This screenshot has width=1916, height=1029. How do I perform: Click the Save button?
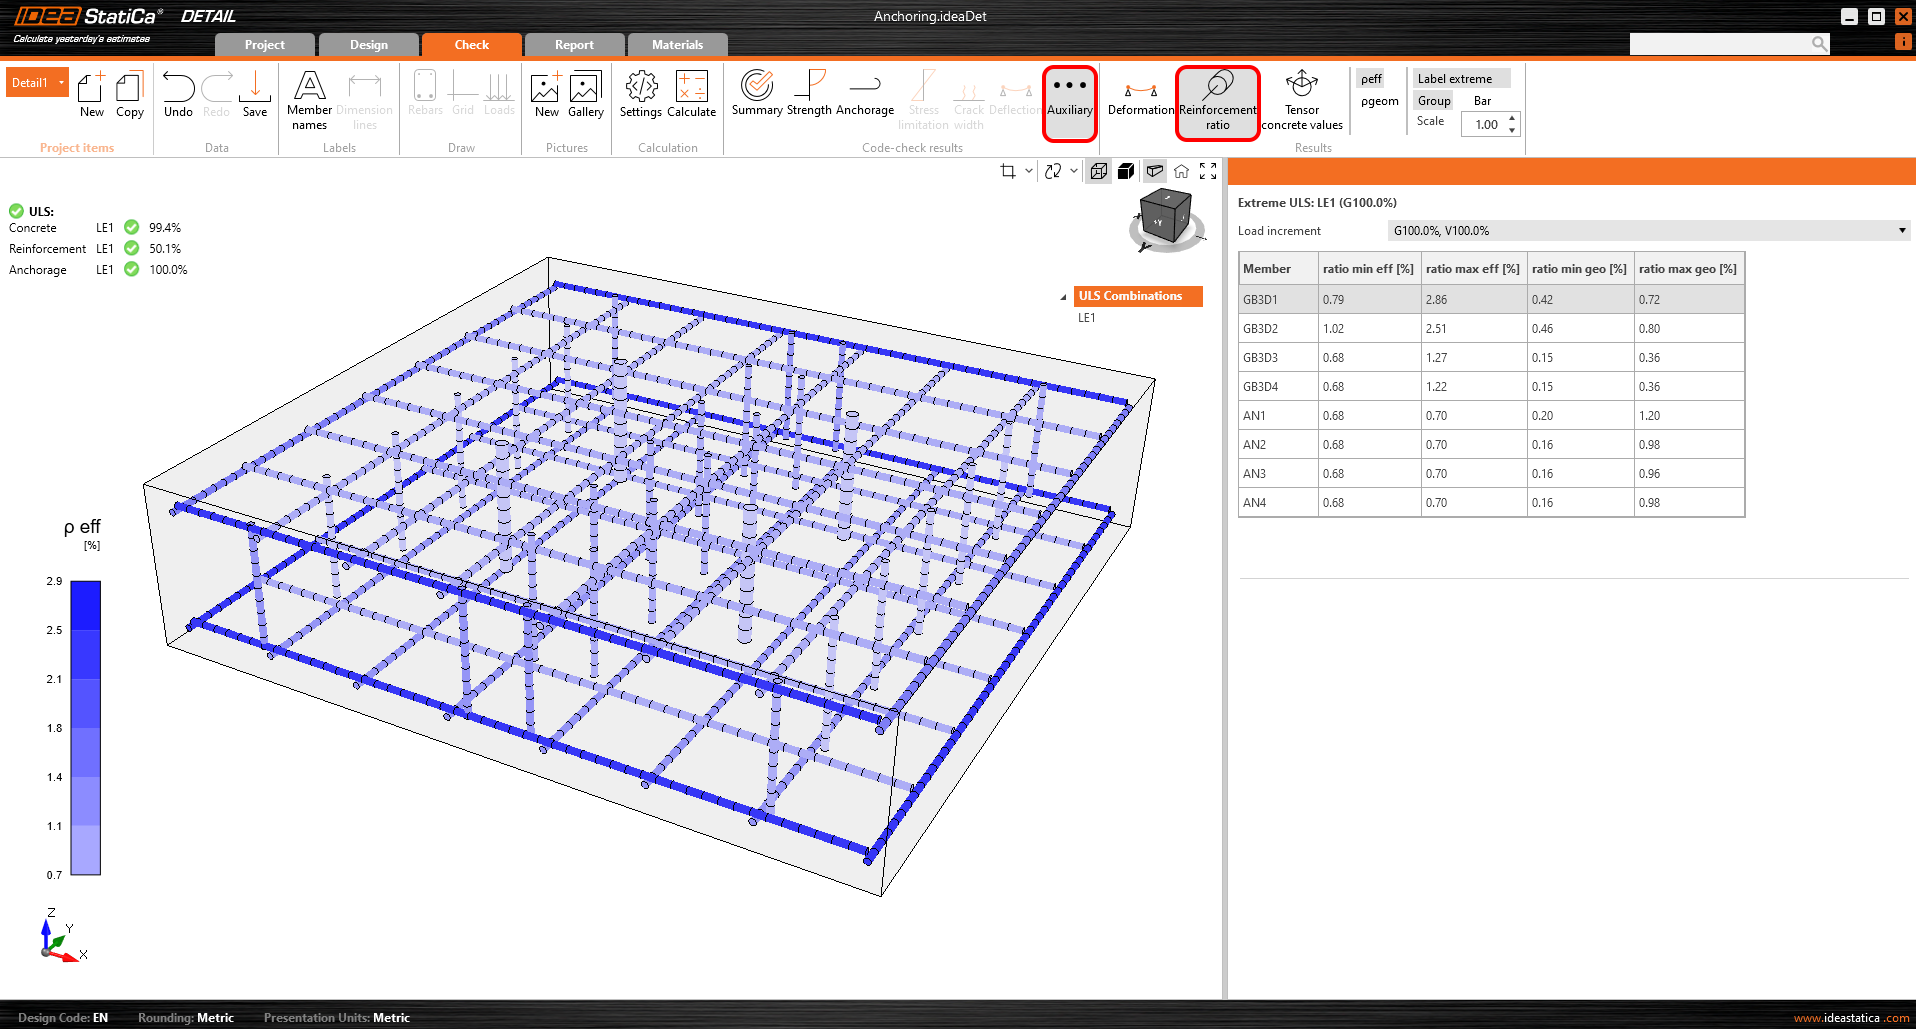point(255,94)
